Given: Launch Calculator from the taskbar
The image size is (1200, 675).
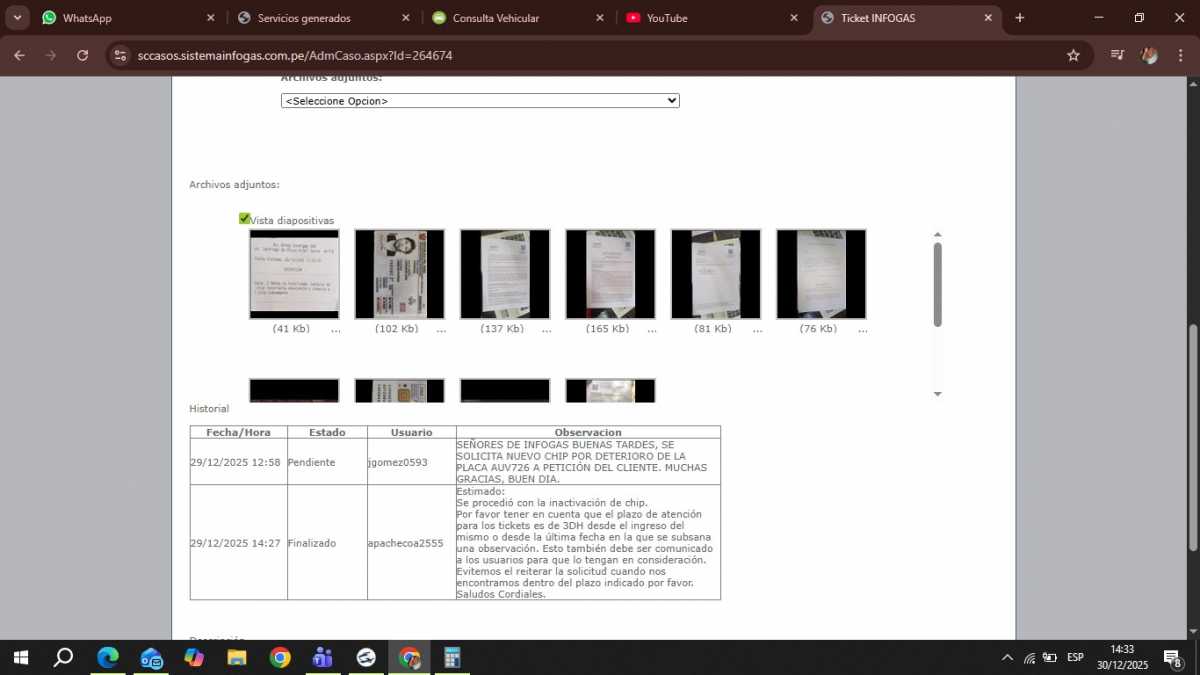Looking at the screenshot, I should click(452, 657).
